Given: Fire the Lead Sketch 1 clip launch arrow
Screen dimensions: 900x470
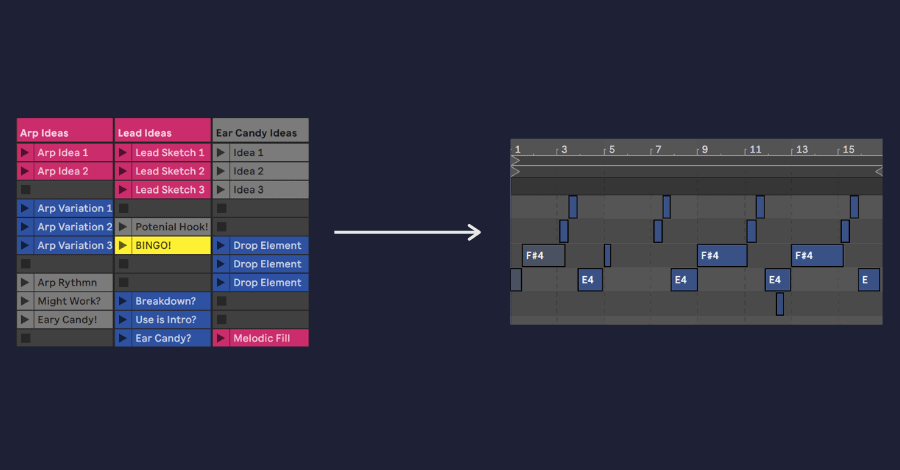Looking at the screenshot, I should coord(122,153).
